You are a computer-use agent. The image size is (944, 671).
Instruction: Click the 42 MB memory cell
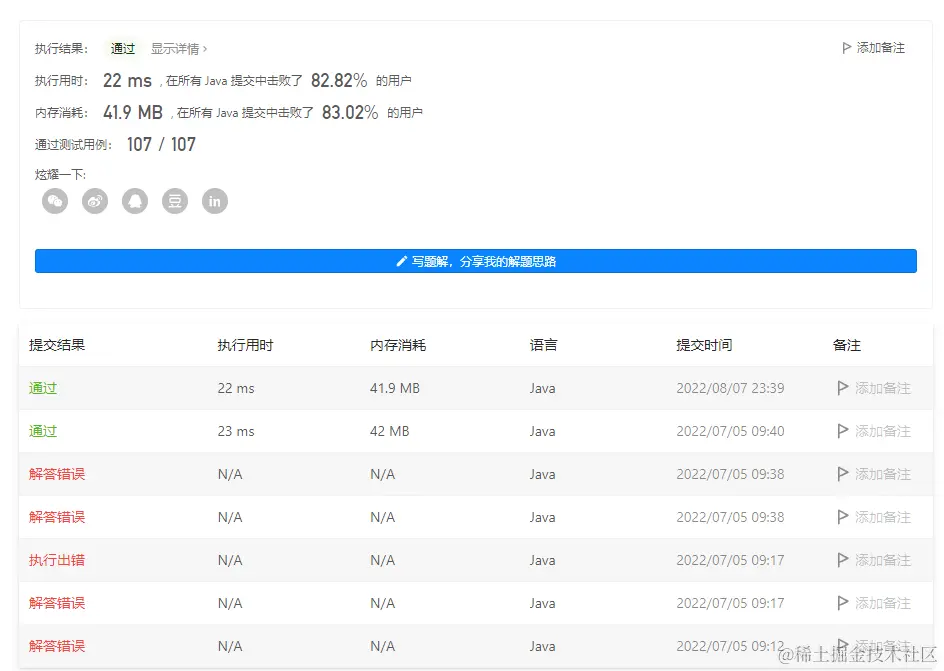[x=390, y=431]
